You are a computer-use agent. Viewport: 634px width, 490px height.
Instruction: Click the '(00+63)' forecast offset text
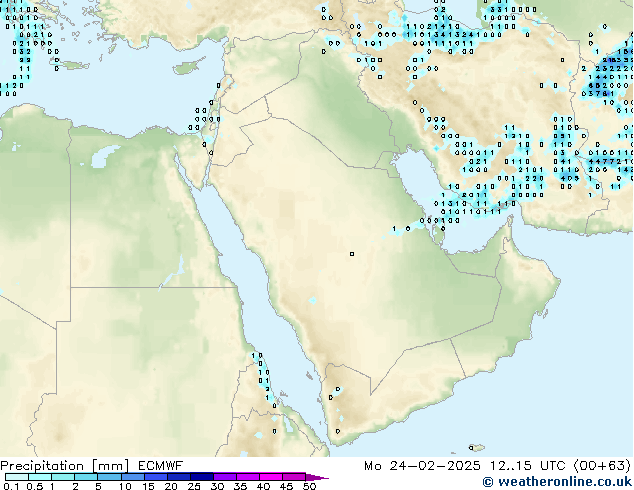pyautogui.click(x=602, y=466)
